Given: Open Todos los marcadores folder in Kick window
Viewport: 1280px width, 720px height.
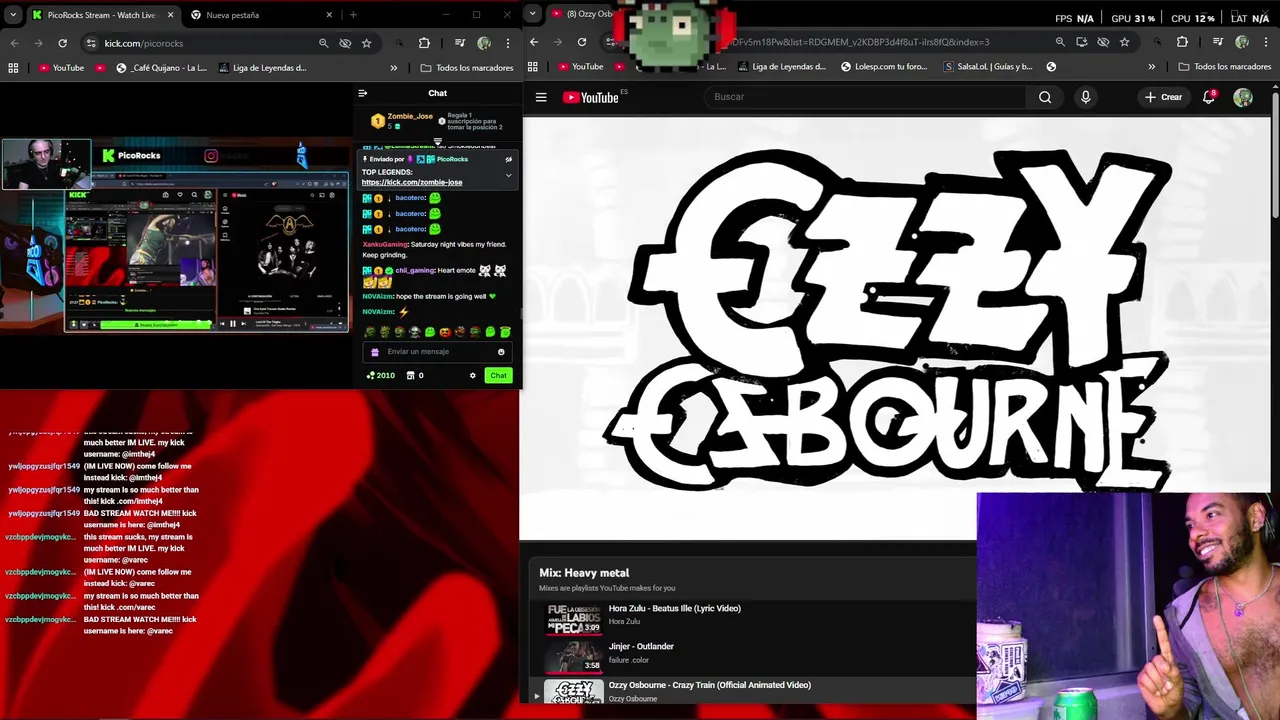Looking at the screenshot, I should click(x=467, y=68).
